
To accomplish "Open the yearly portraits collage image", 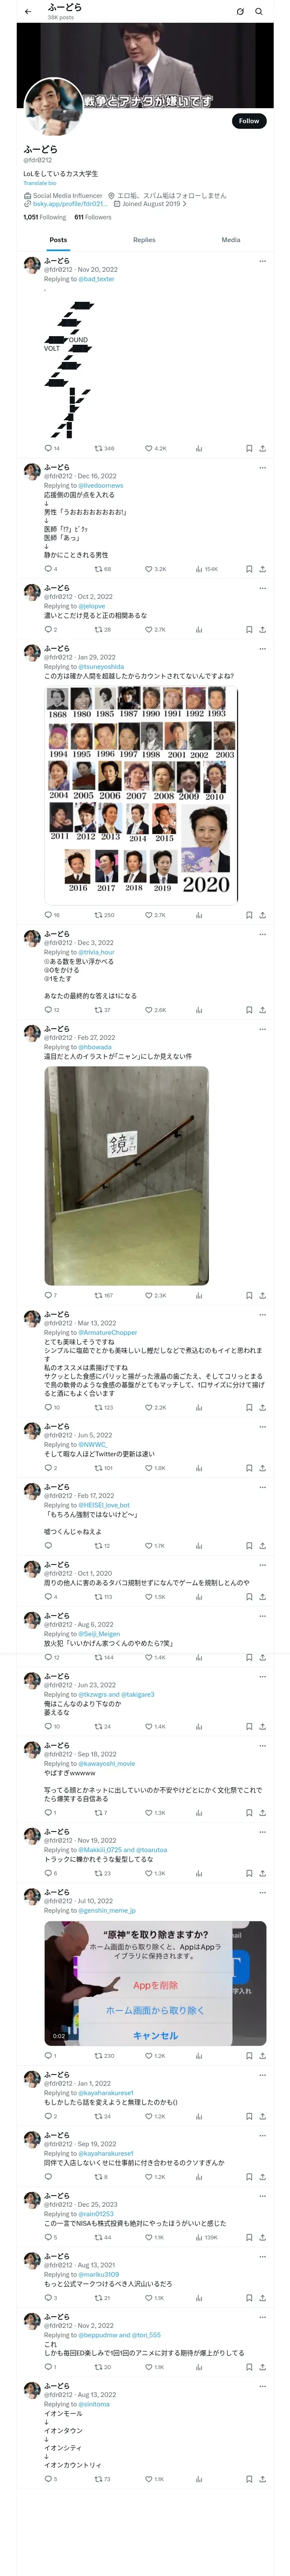I will [141, 795].
